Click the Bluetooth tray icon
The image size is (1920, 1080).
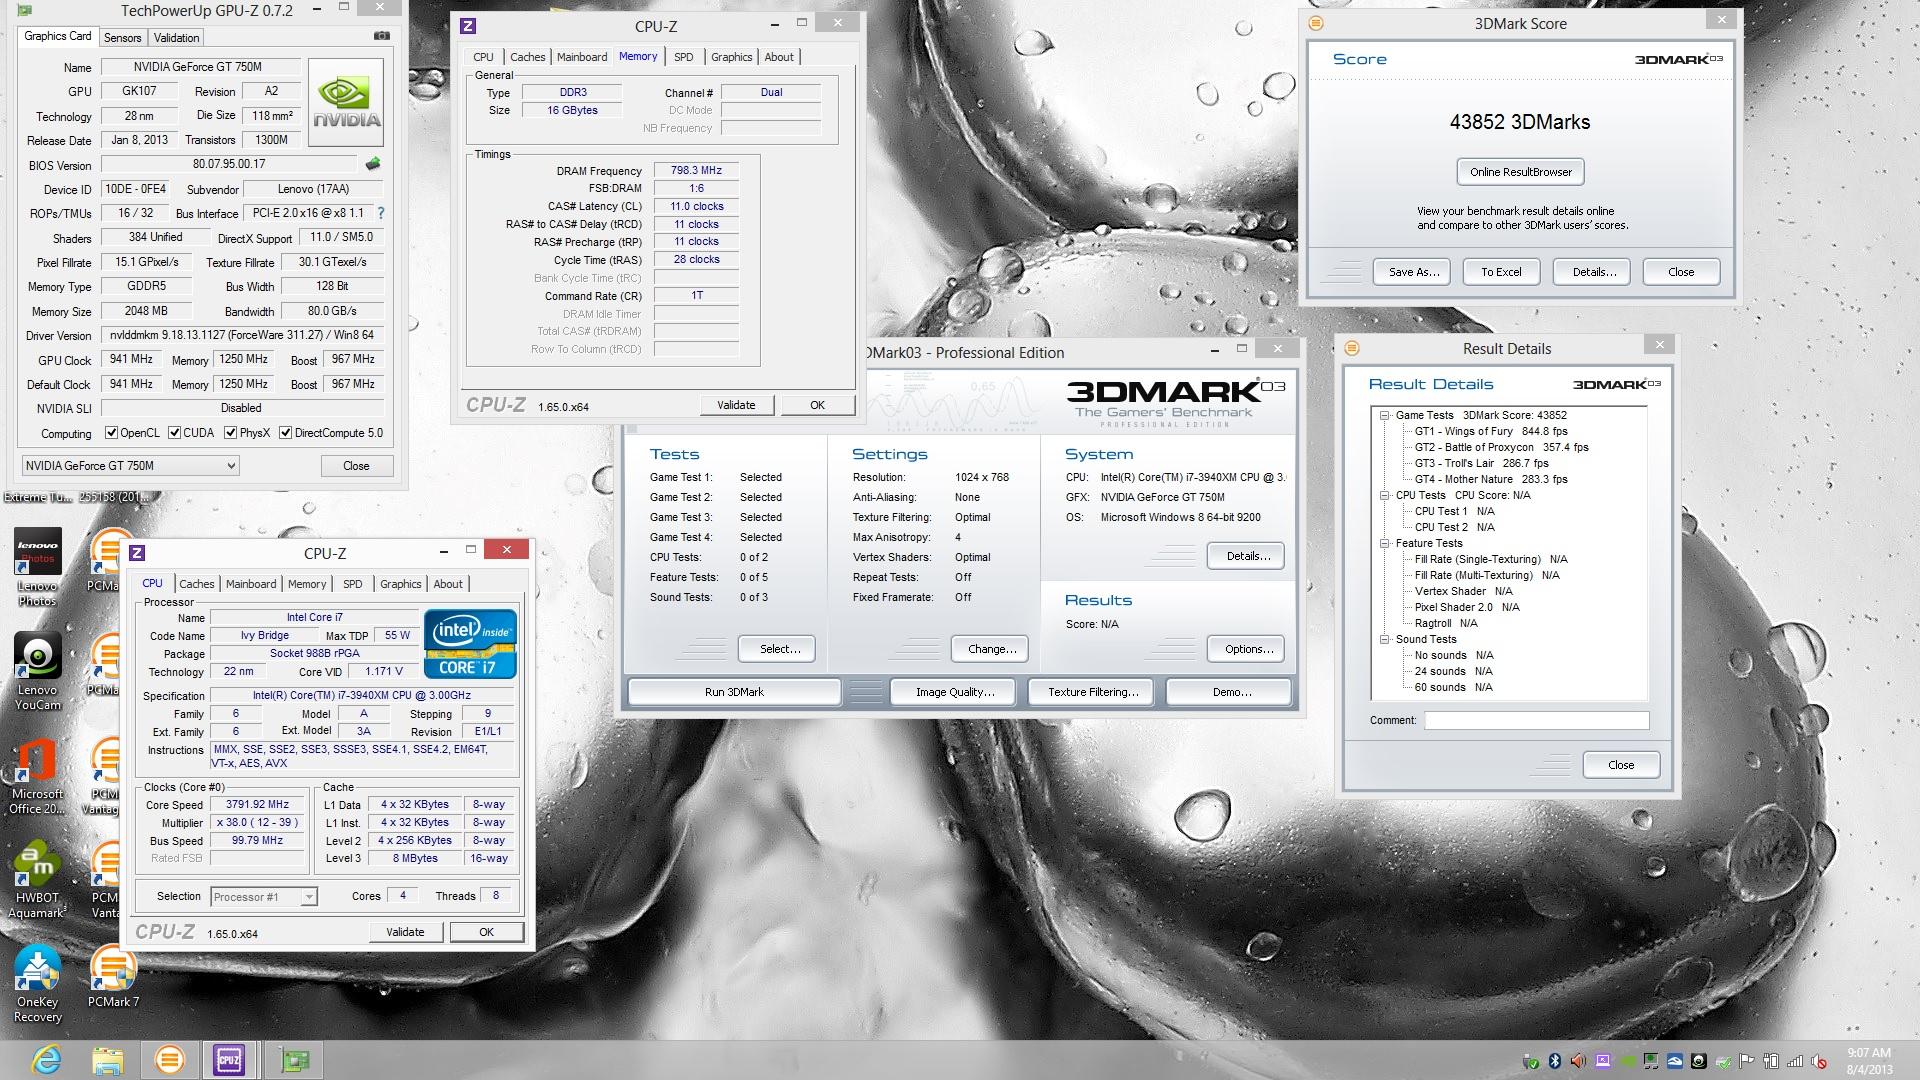coord(1555,1061)
